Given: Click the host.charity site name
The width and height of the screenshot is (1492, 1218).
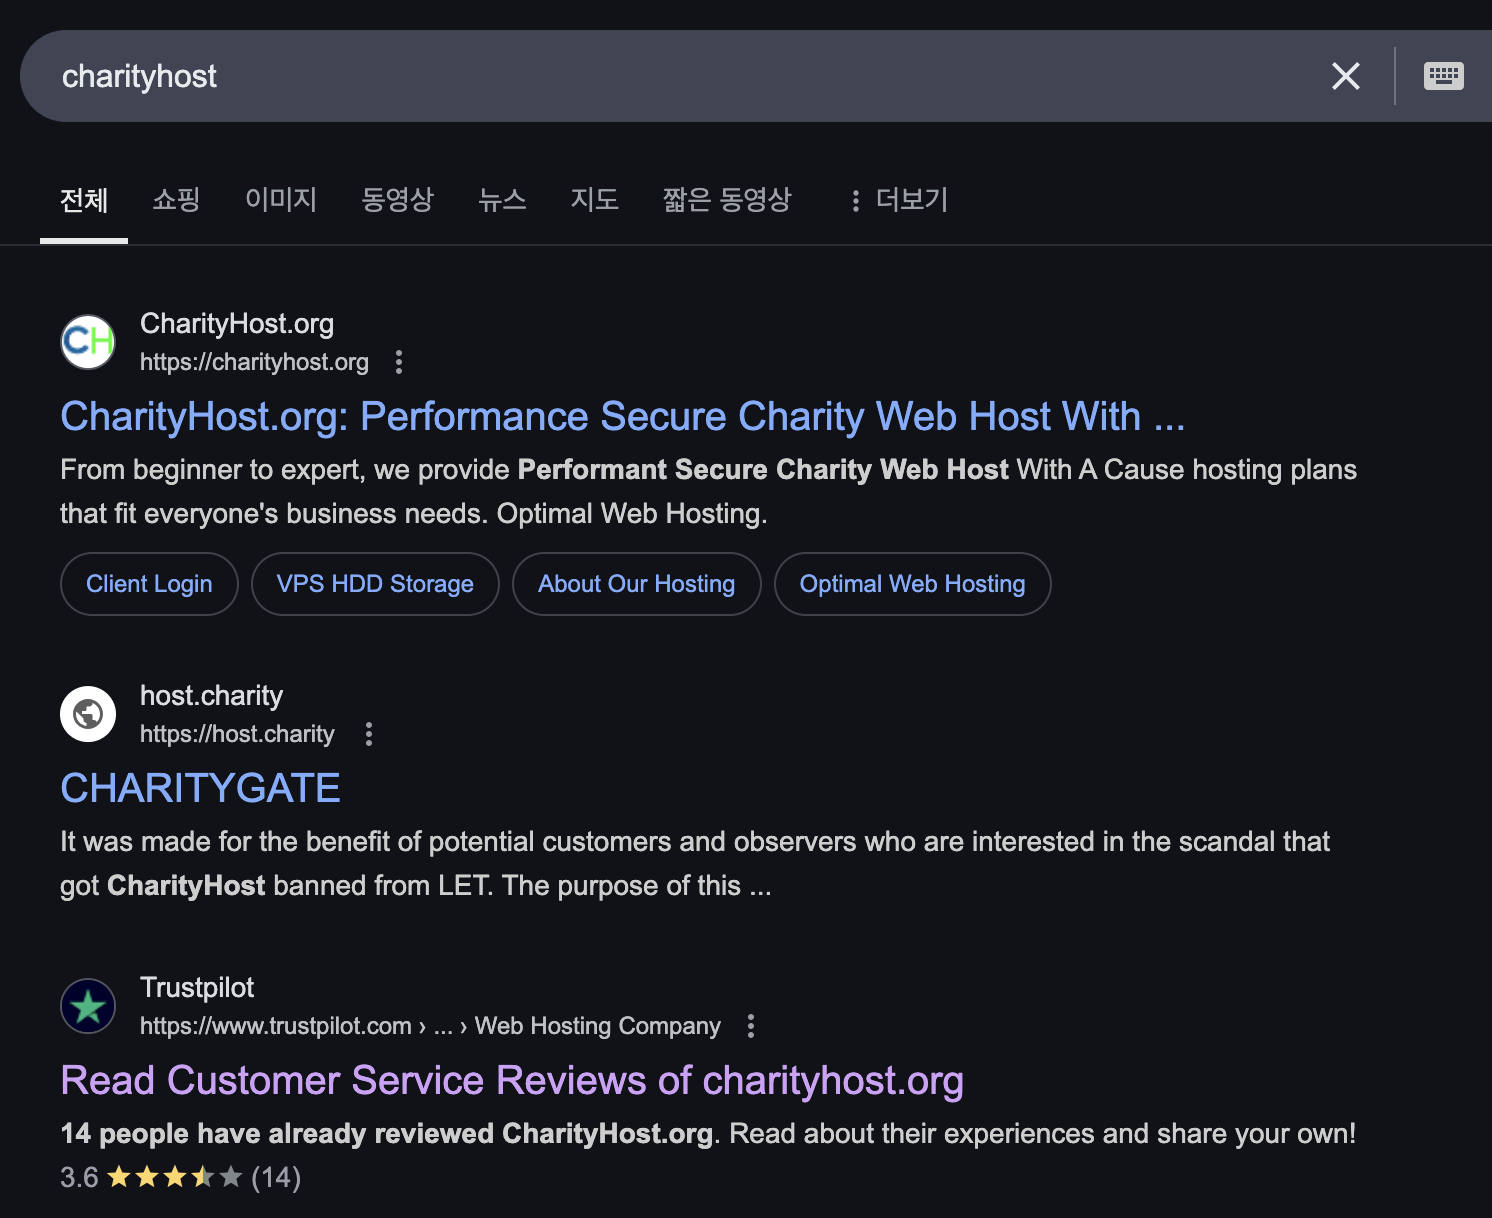Looking at the screenshot, I should [x=211, y=695].
